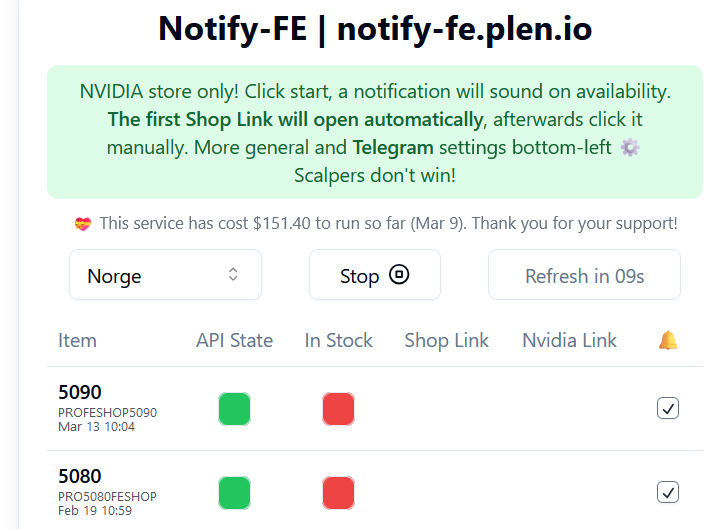Click the API State column header
The image size is (721, 529).
pyautogui.click(x=235, y=341)
